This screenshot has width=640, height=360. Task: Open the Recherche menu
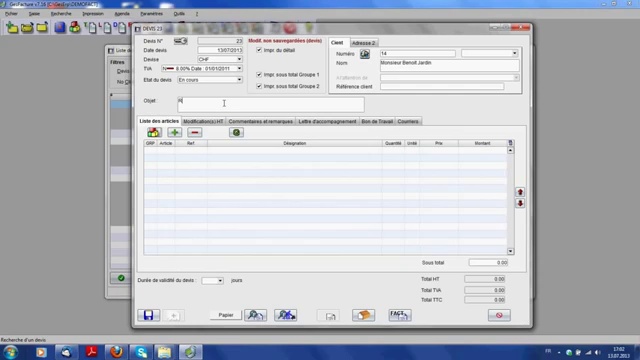[x=61, y=13]
